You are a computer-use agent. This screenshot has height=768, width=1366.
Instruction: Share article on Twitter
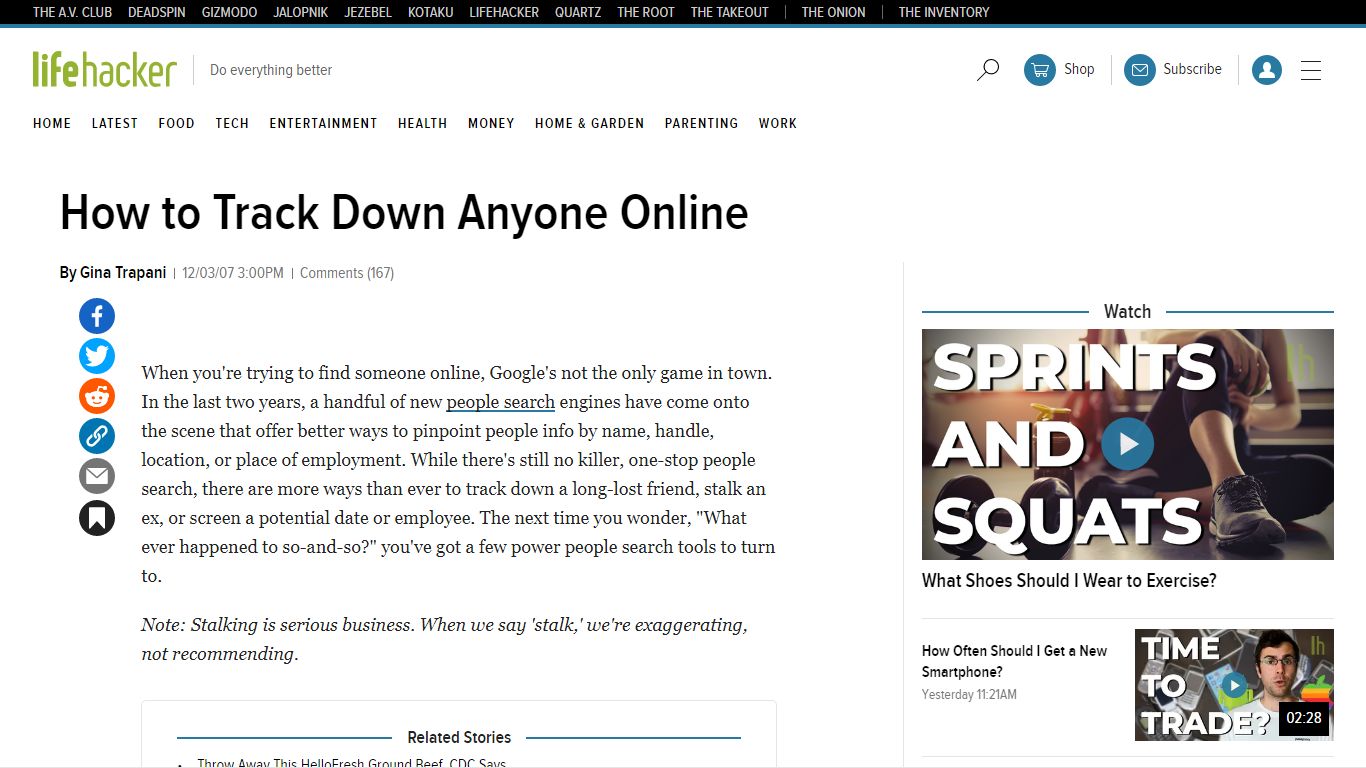(x=97, y=356)
